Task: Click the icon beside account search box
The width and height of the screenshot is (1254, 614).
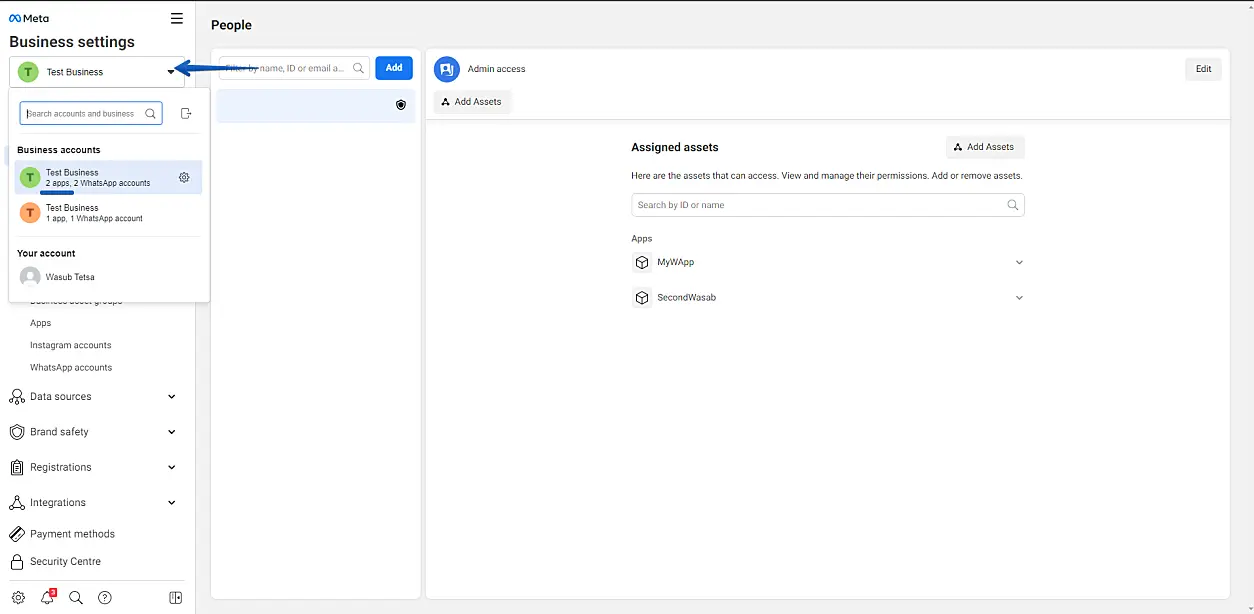Action: click(x=185, y=114)
